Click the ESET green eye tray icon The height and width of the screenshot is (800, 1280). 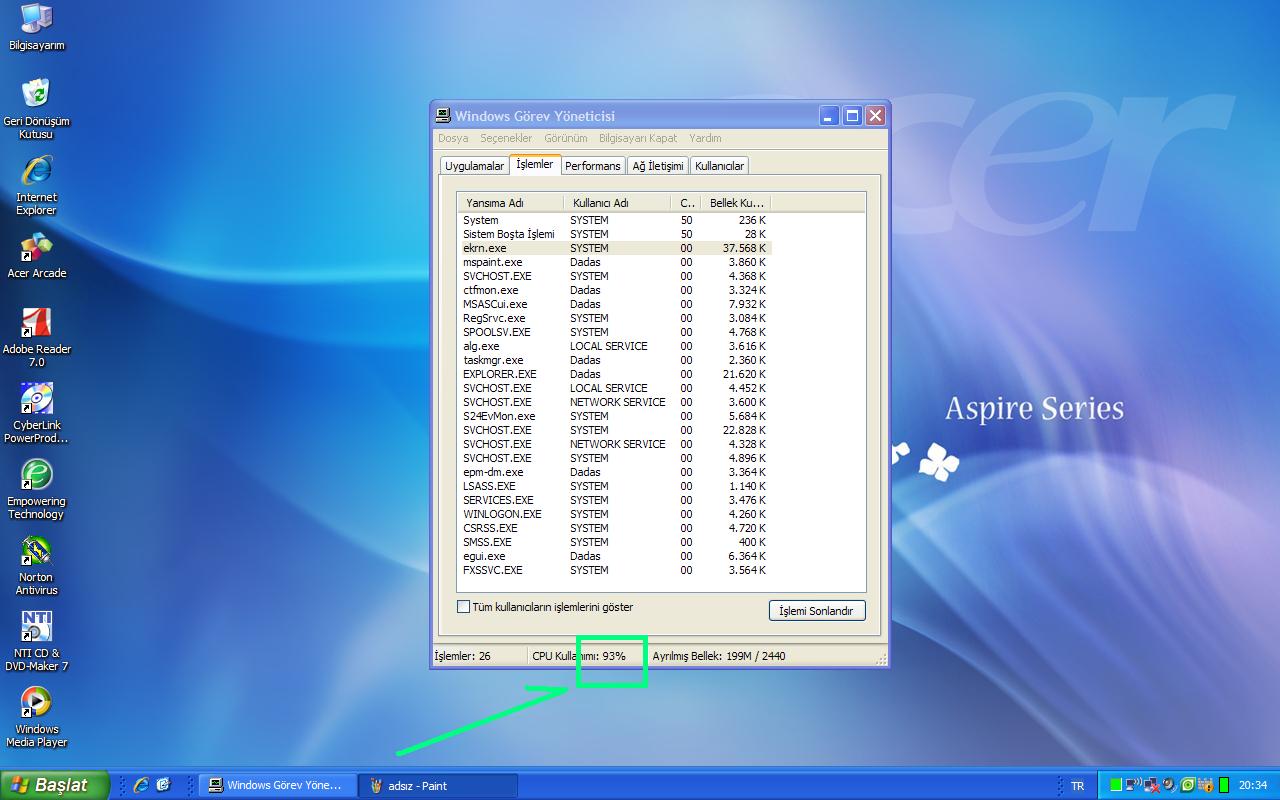click(x=1188, y=785)
